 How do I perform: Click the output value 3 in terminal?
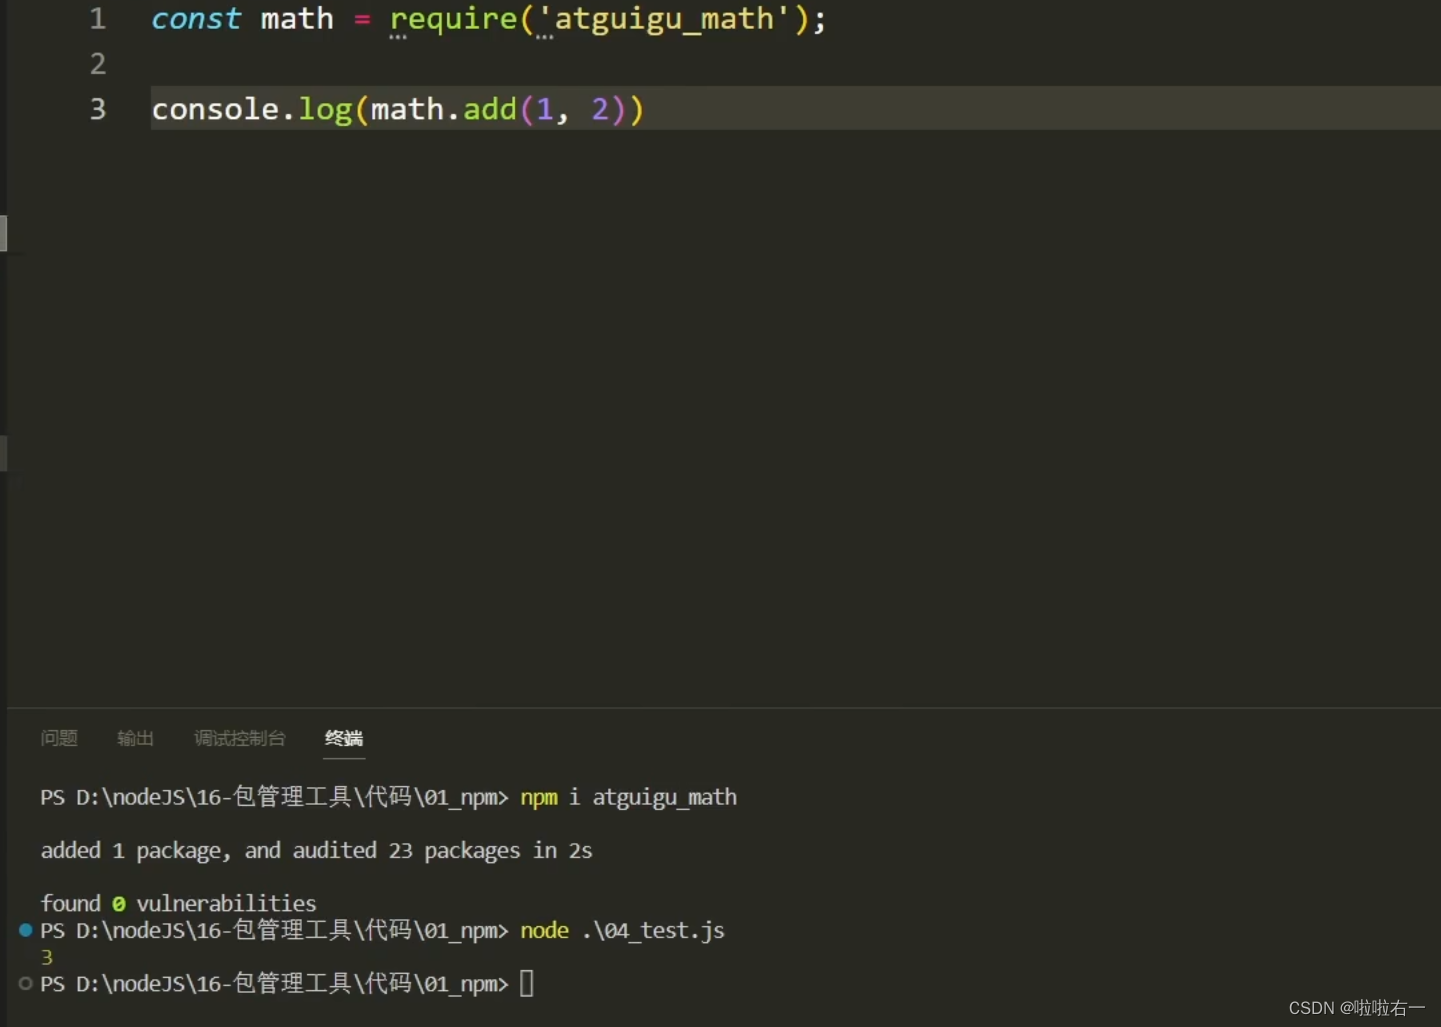point(46,957)
